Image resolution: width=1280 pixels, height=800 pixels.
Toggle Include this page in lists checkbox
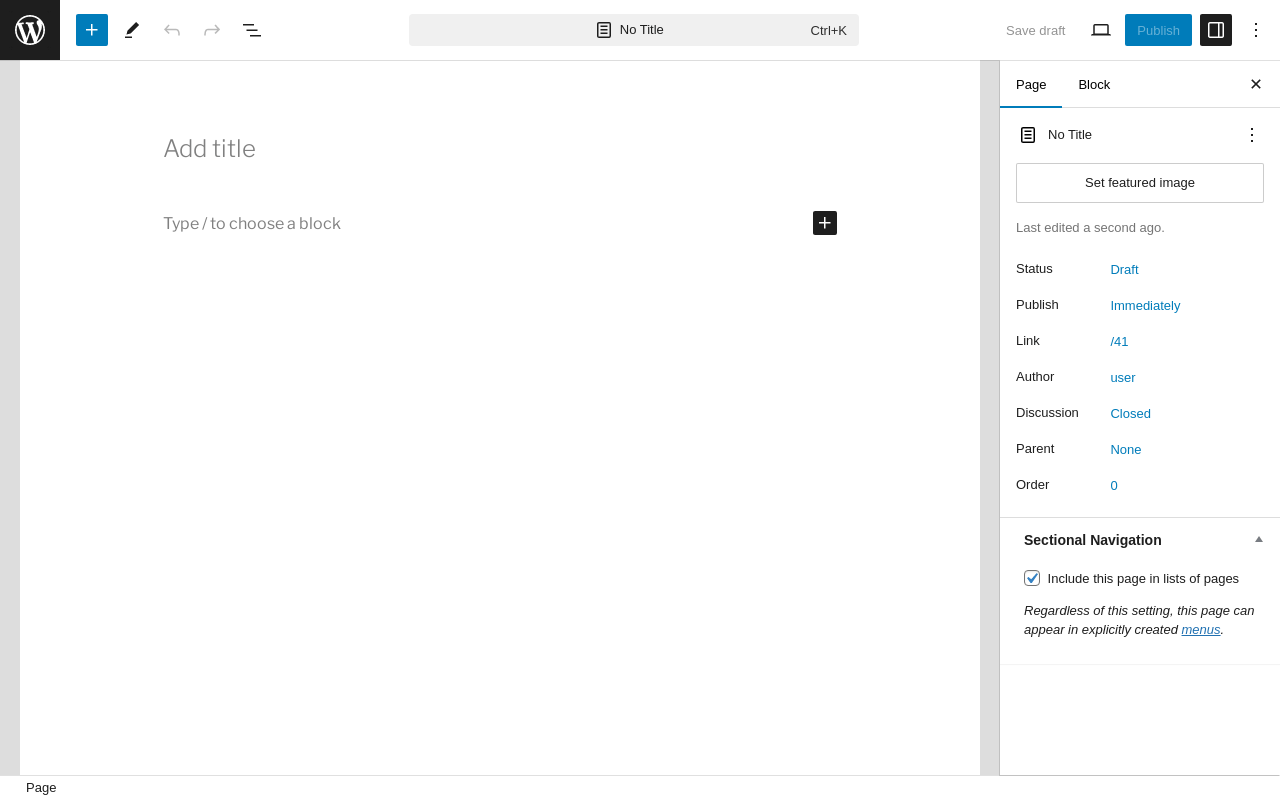pos(1032,578)
